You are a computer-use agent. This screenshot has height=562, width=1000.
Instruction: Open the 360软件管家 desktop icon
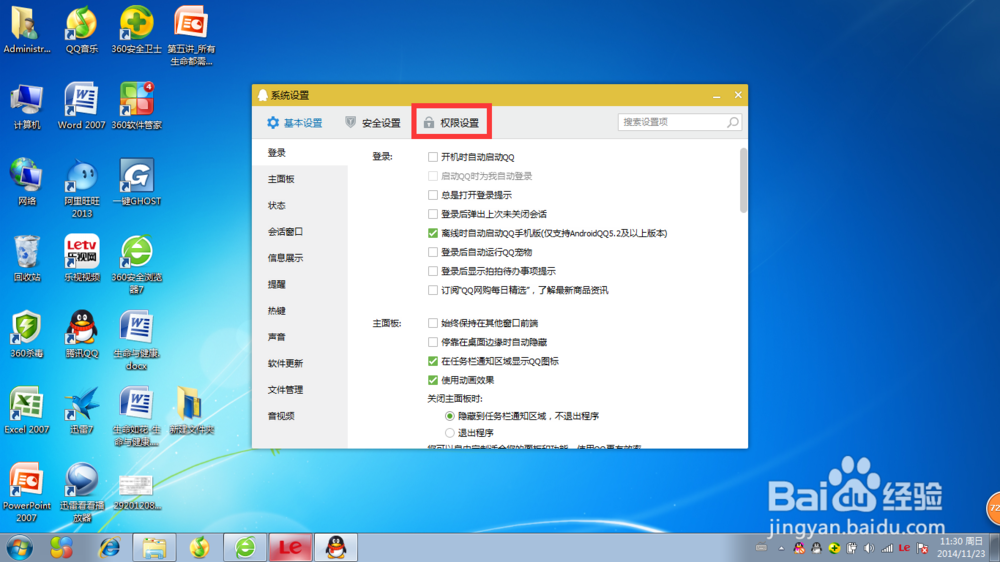[136, 106]
